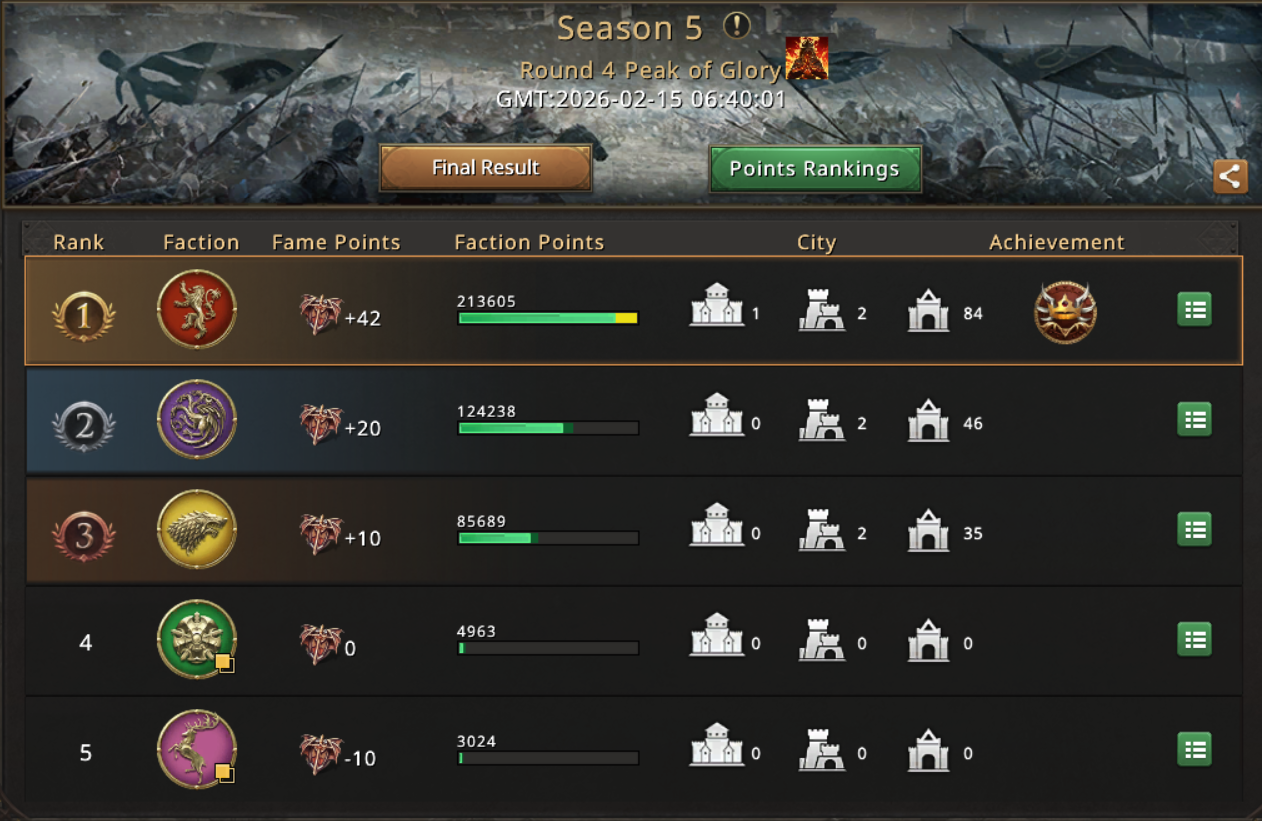
Task: Click the green rose faction emblem
Action: tap(197, 640)
